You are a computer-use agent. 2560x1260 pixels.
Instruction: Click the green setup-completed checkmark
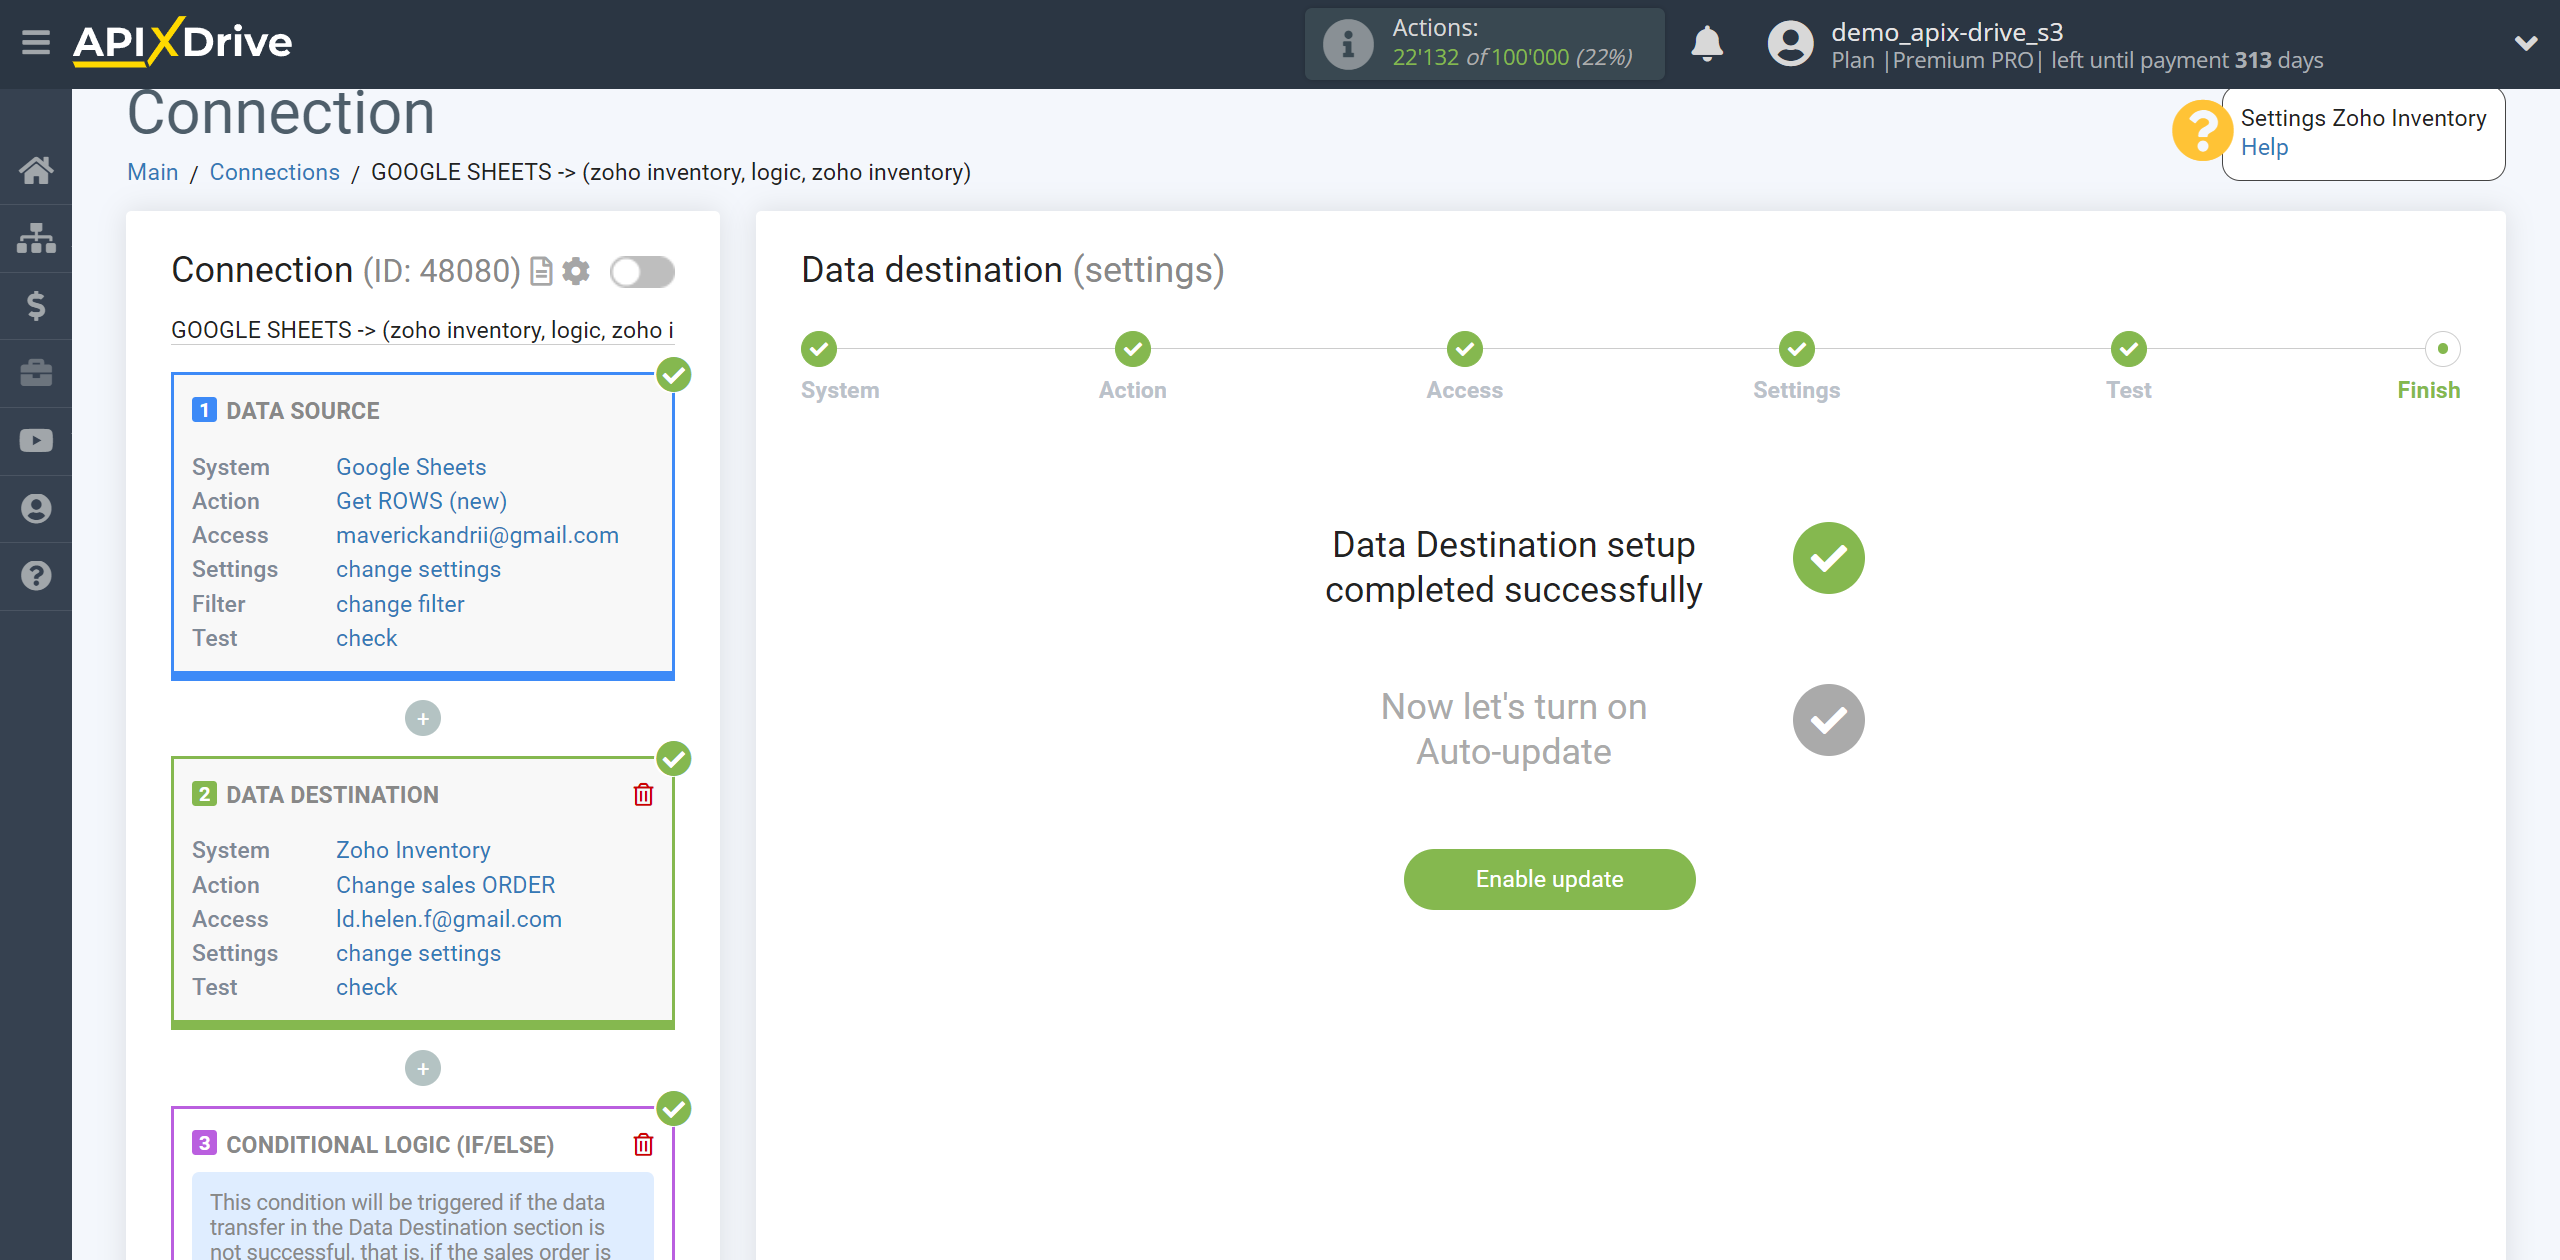(1828, 558)
